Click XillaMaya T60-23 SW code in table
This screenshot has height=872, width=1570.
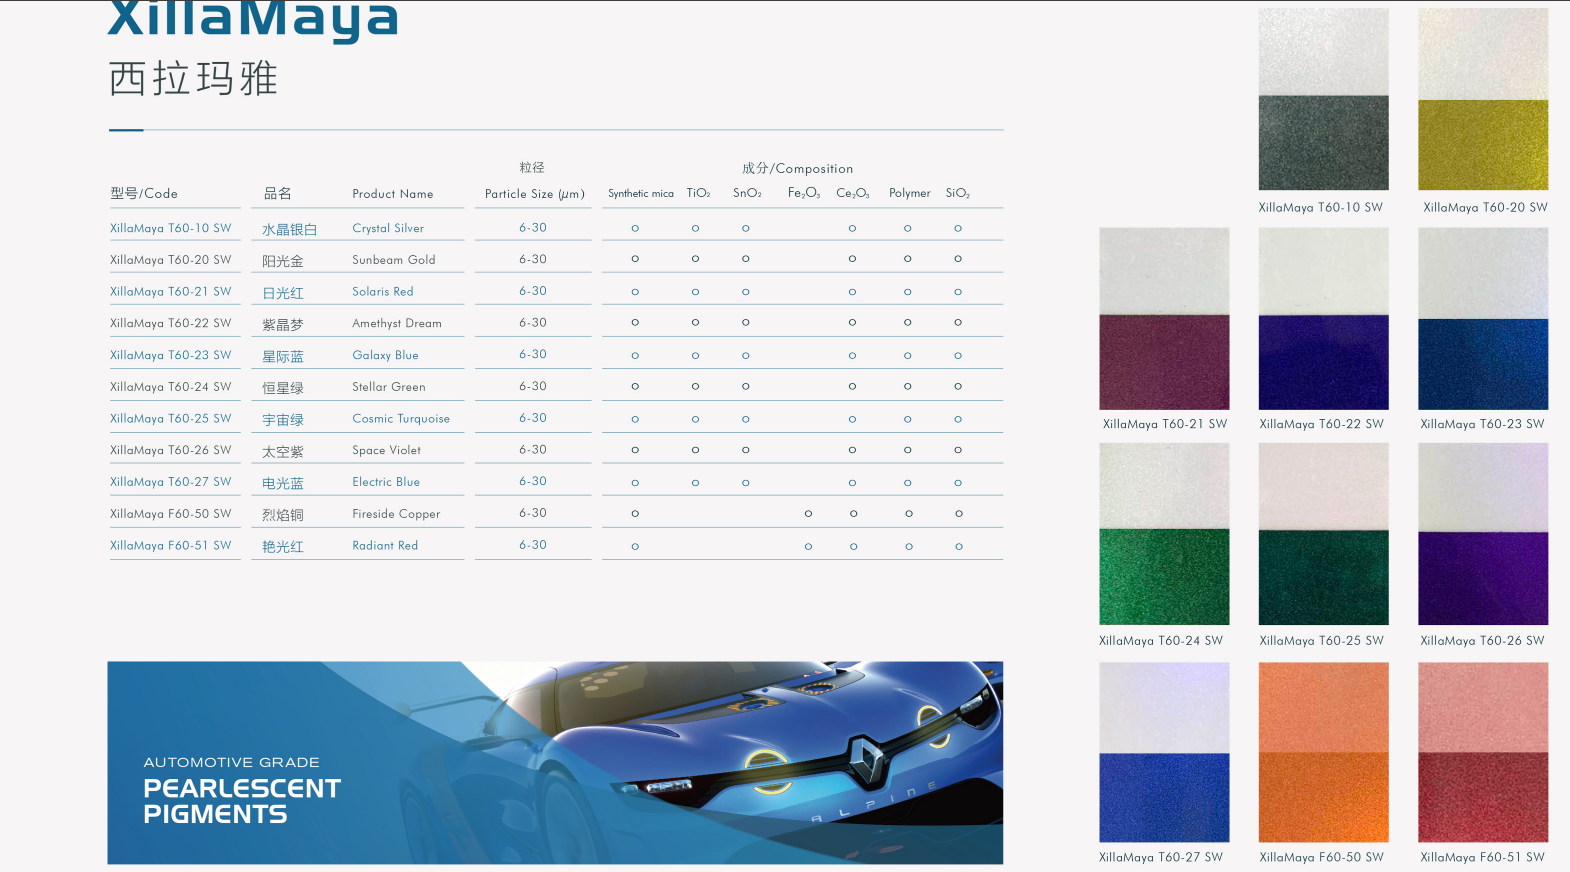coord(170,355)
